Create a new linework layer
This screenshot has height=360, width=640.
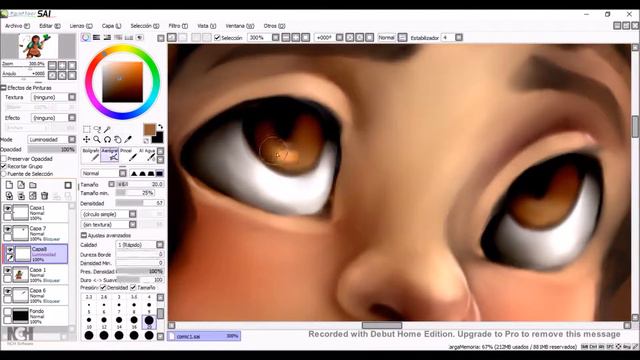pos(21,185)
